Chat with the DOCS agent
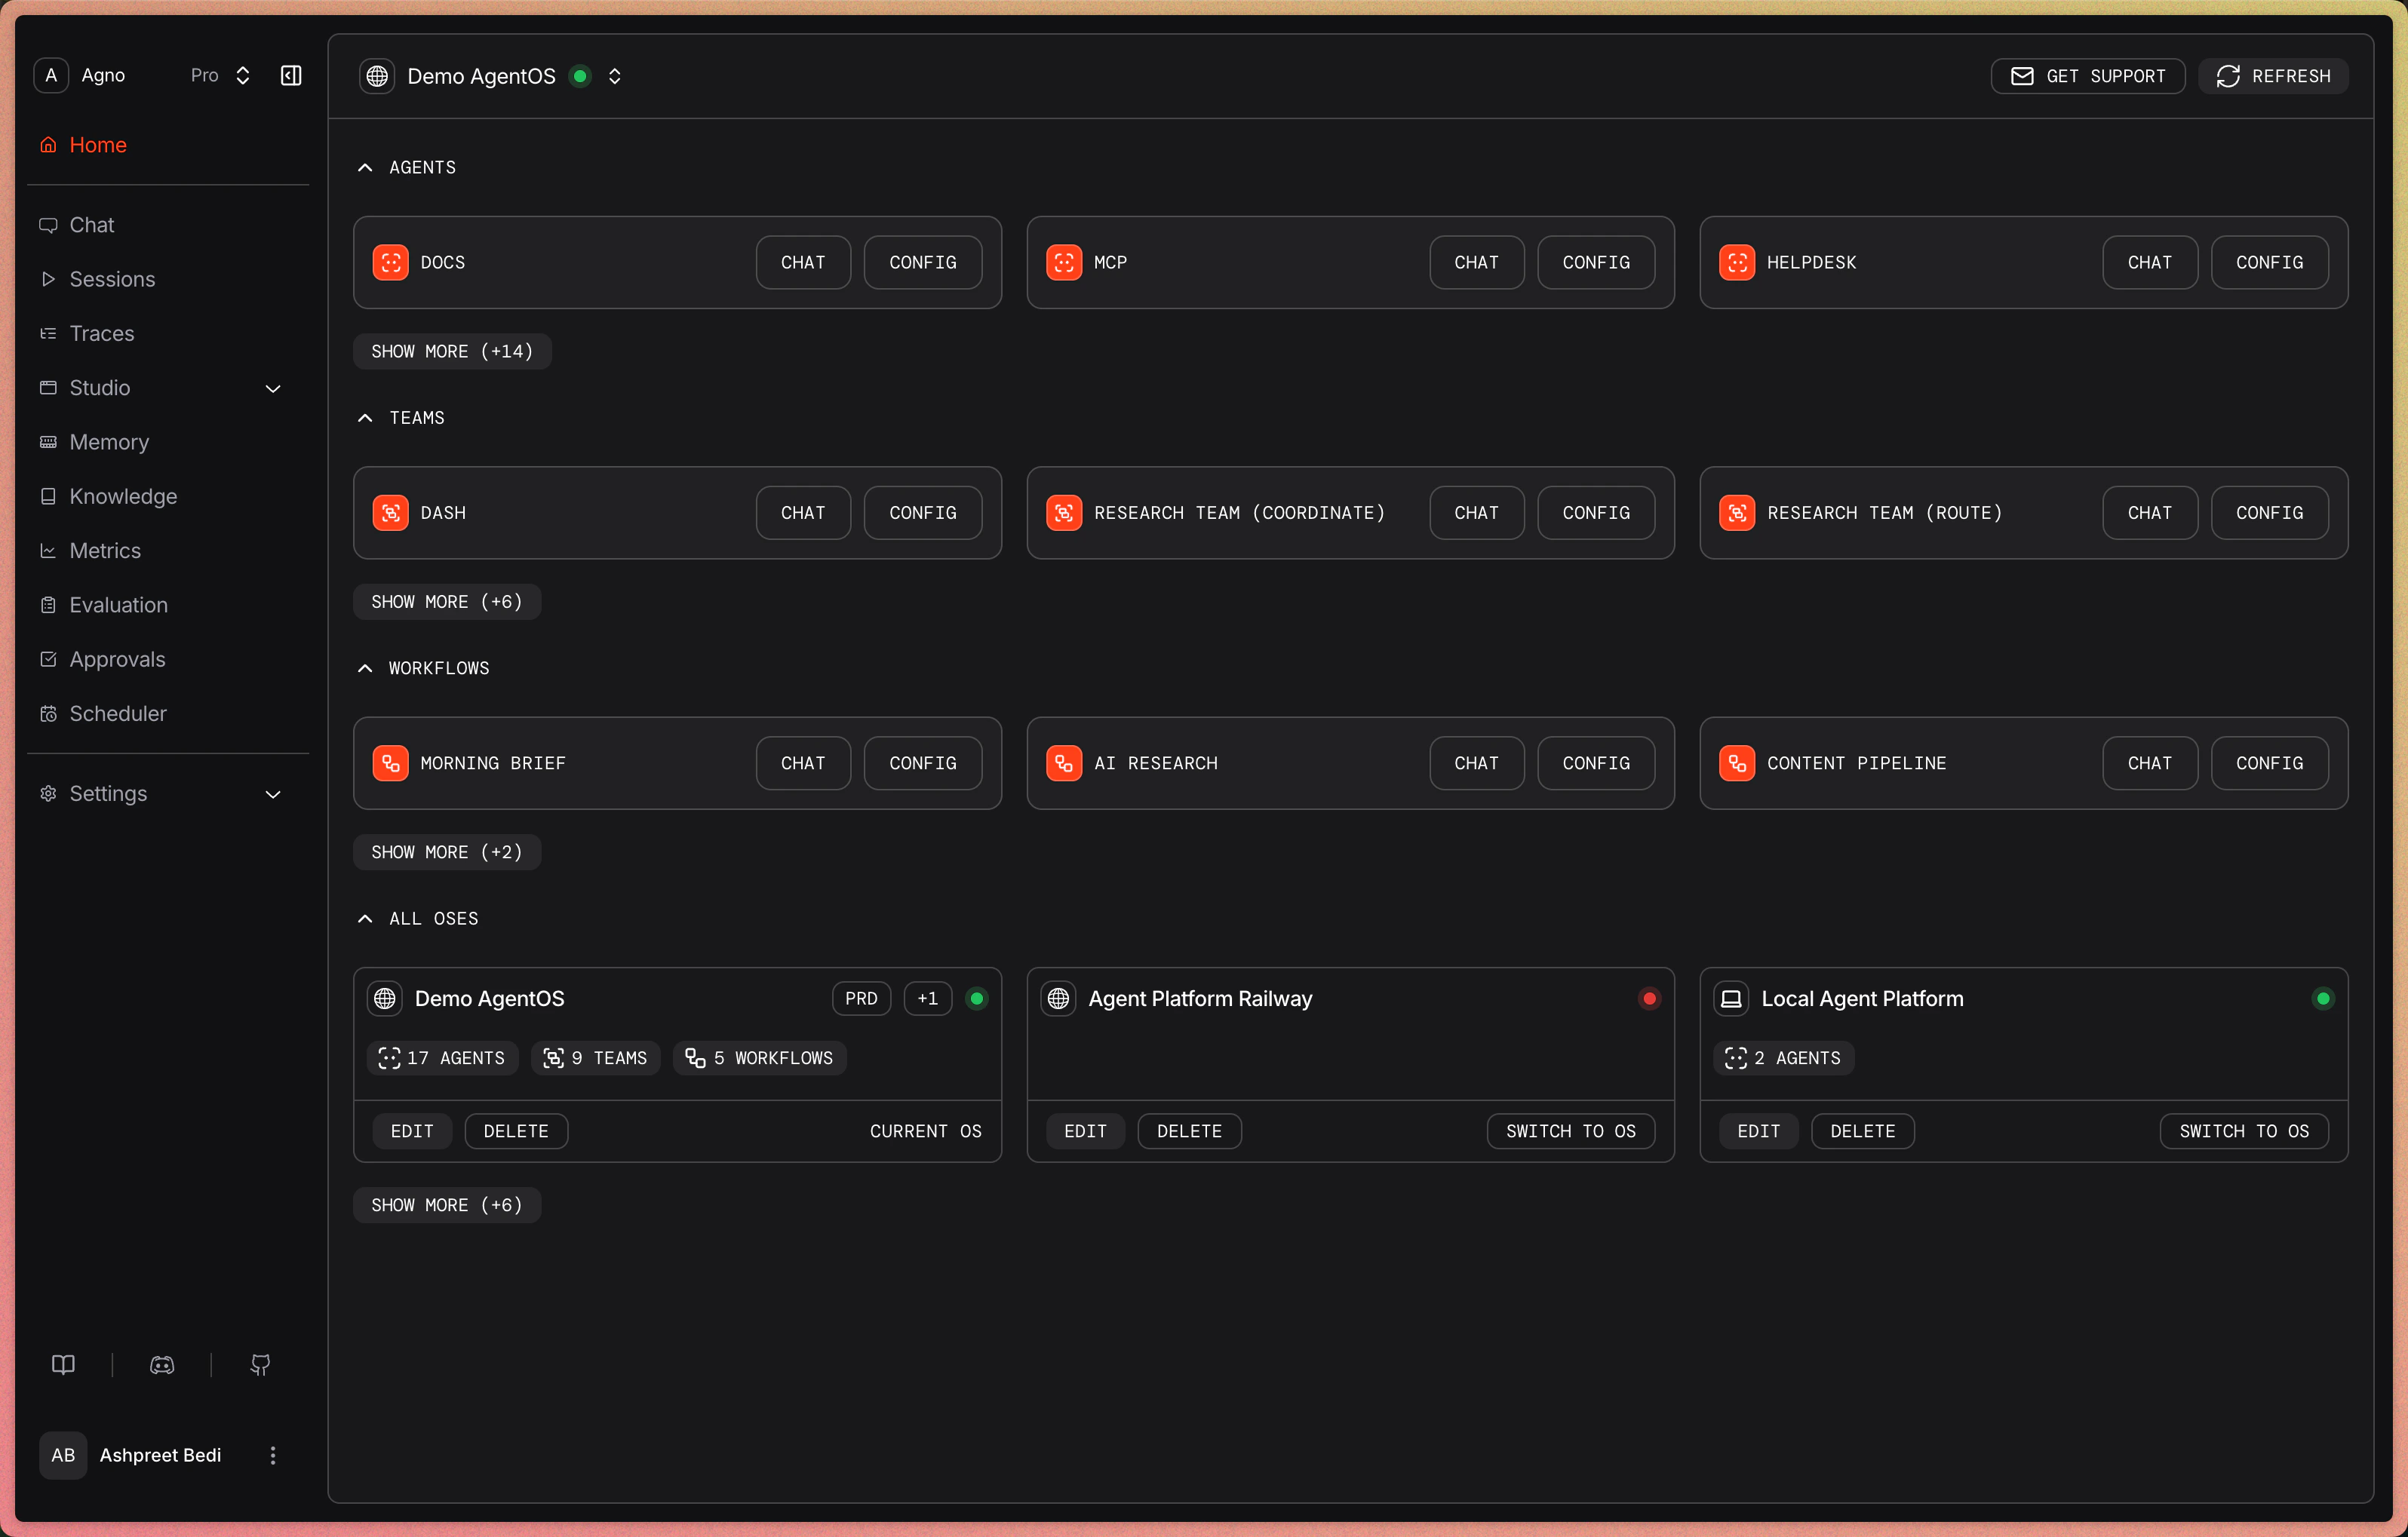The width and height of the screenshot is (2408, 1537). (803, 262)
